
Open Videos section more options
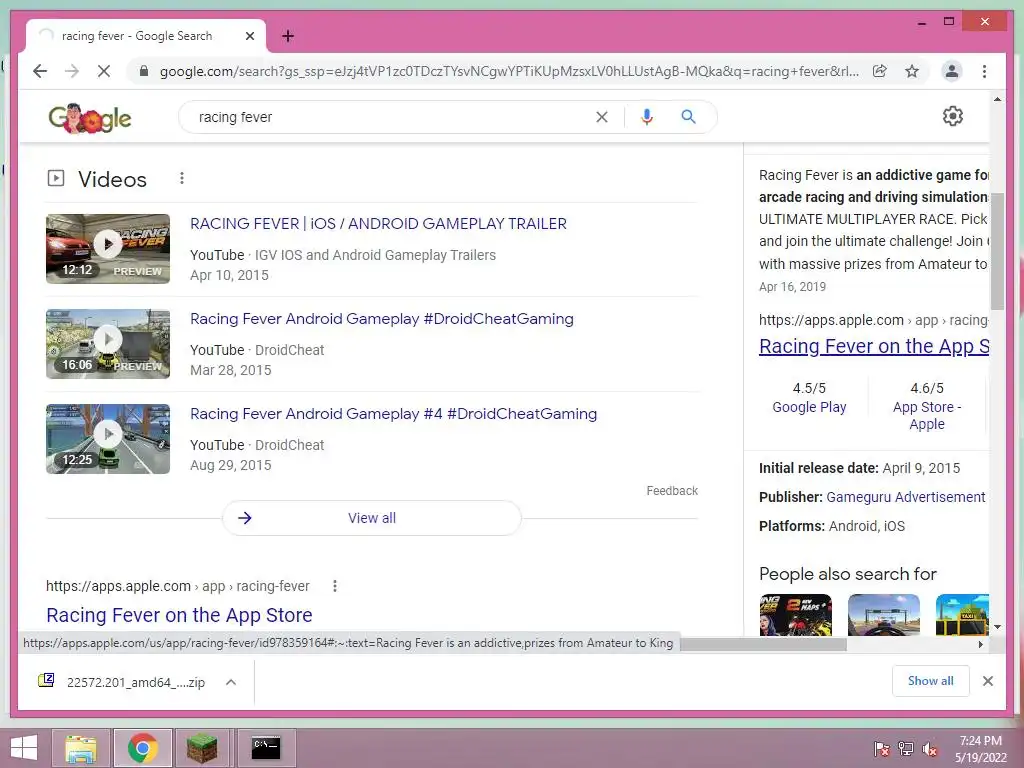[182, 178]
